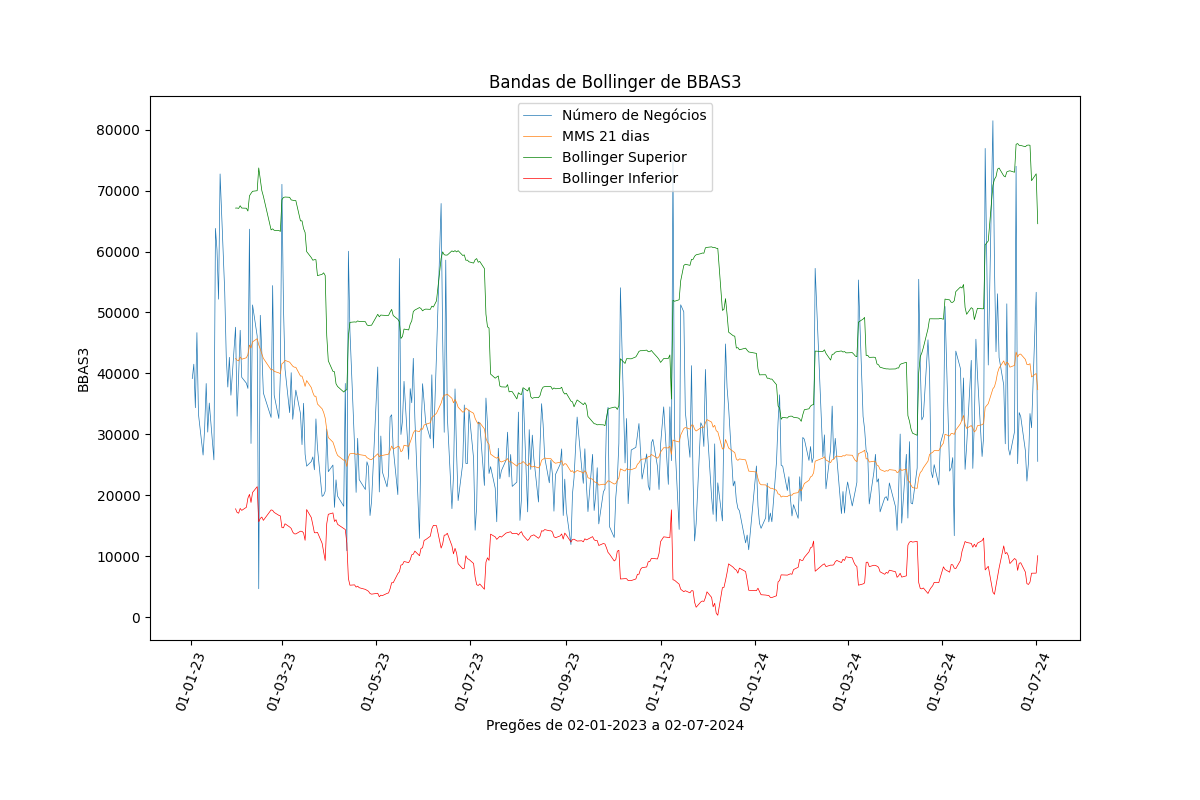This screenshot has width=1200, height=800.
Task: Select the 'Bollinger Superior' legend entry
Action: pyautogui.click(x=624, y=157)
